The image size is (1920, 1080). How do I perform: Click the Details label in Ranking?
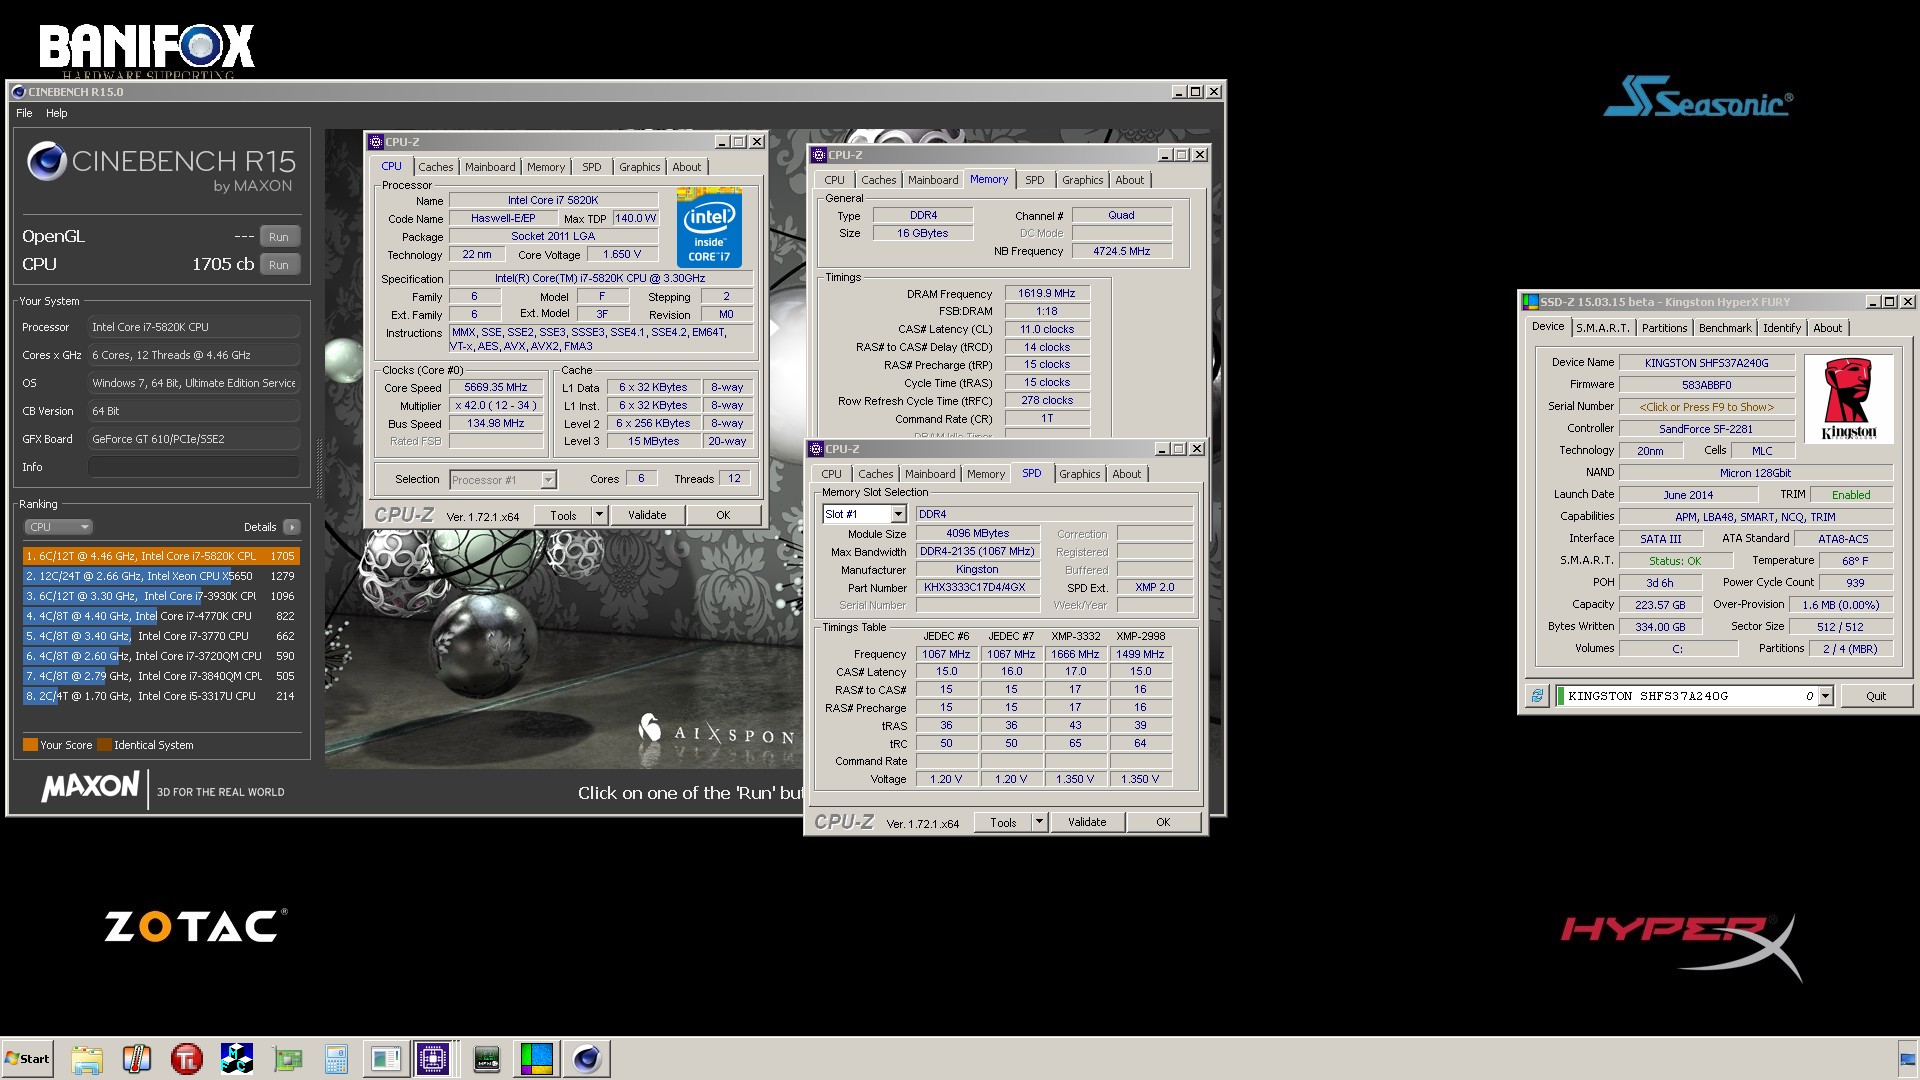coord(260,527)
